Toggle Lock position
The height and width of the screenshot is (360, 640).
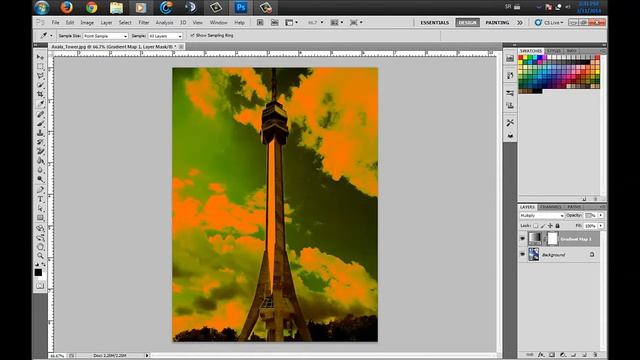(550, 226)
